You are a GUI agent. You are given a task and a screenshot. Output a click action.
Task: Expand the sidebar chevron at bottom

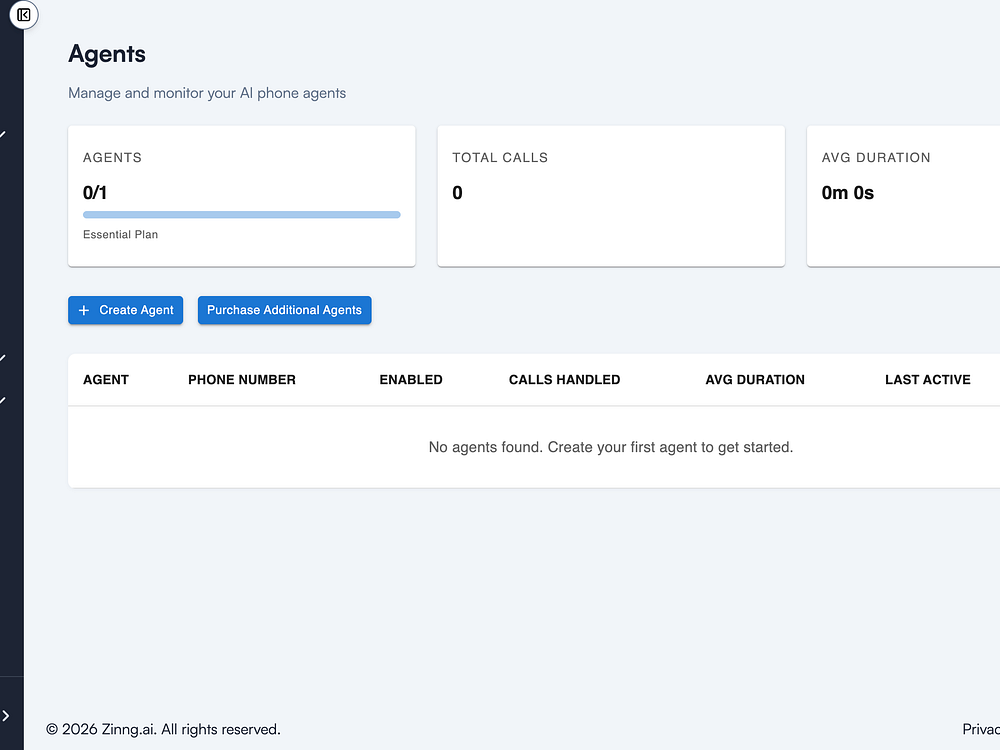6,716
